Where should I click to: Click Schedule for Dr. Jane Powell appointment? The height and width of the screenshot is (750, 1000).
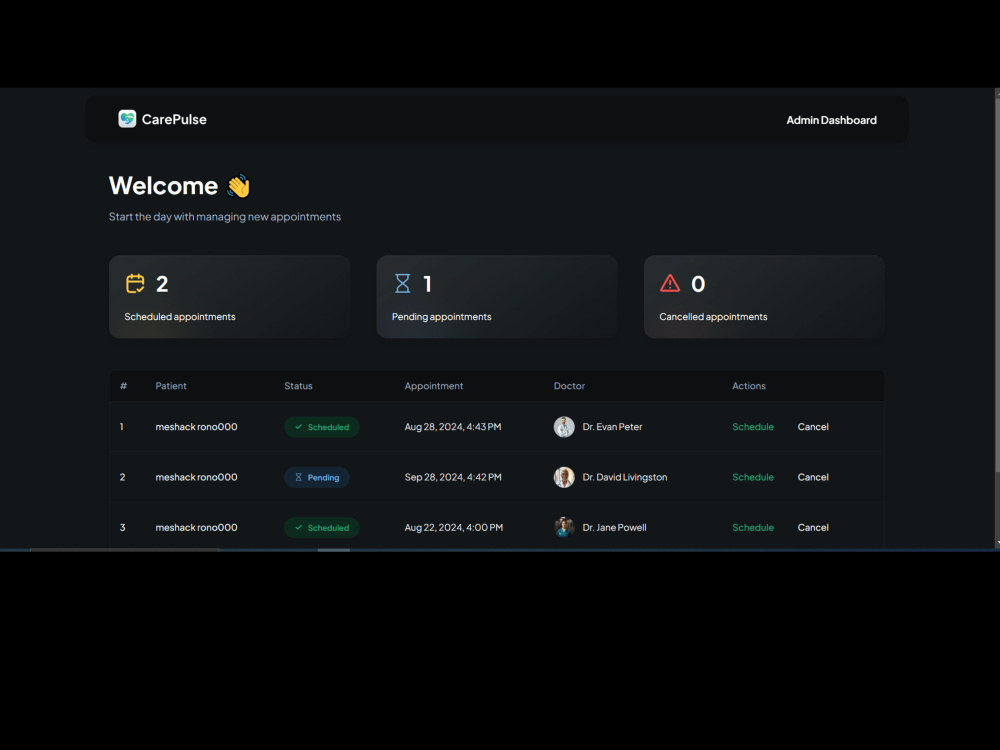[753, 527]
